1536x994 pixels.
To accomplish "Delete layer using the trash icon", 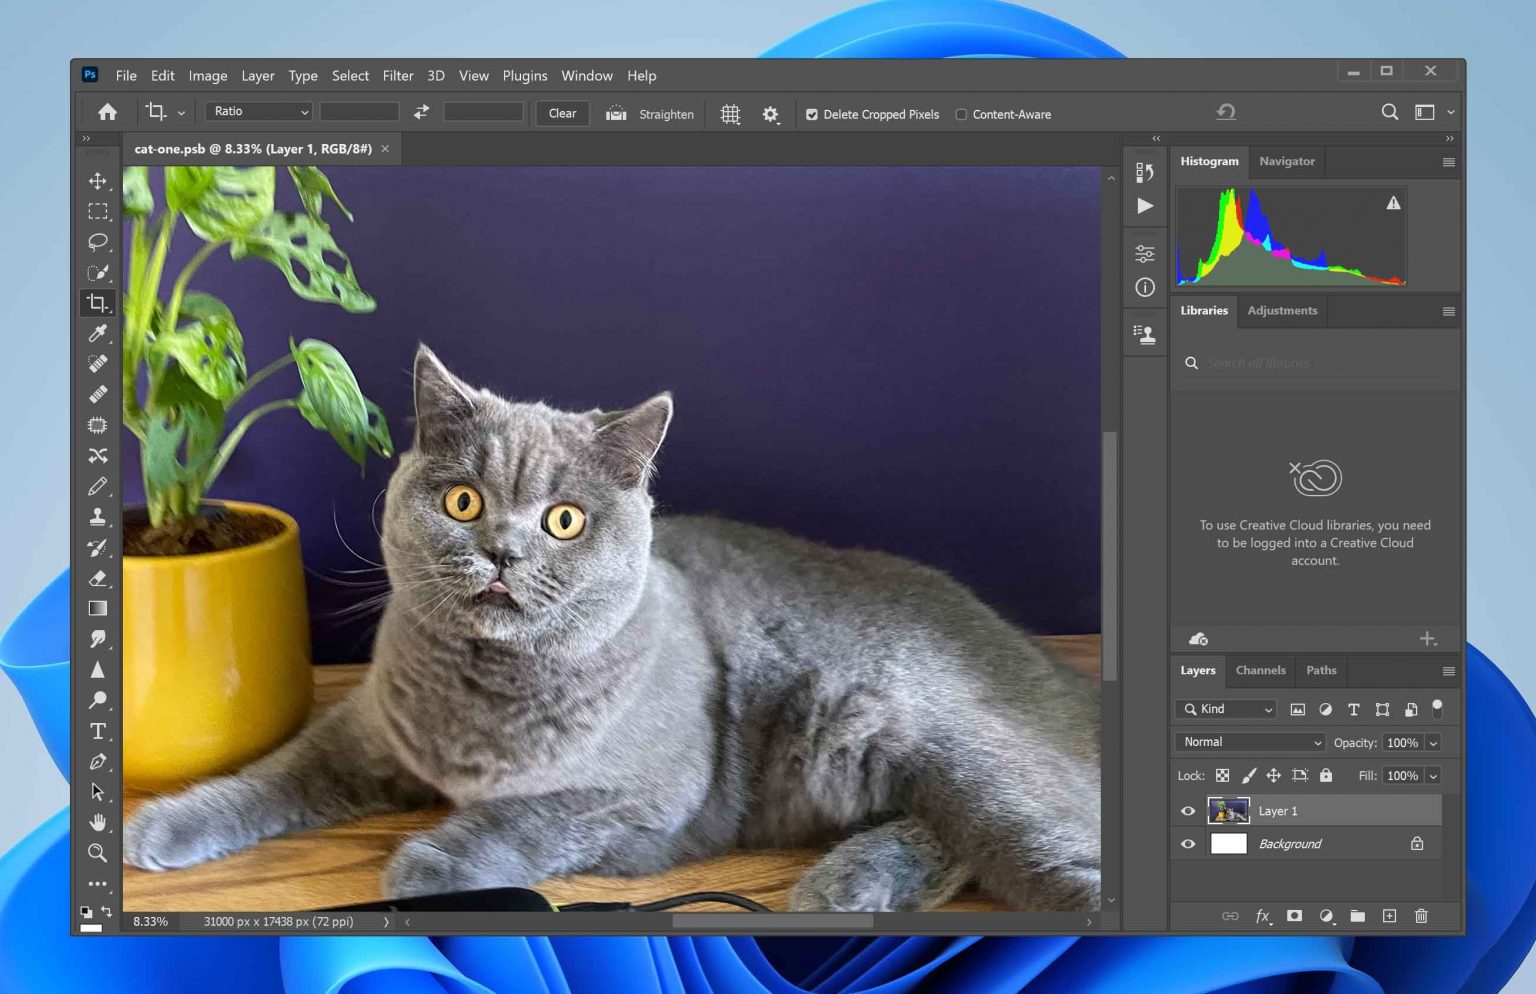I will pyautogui.click(x=1421, y=916).
